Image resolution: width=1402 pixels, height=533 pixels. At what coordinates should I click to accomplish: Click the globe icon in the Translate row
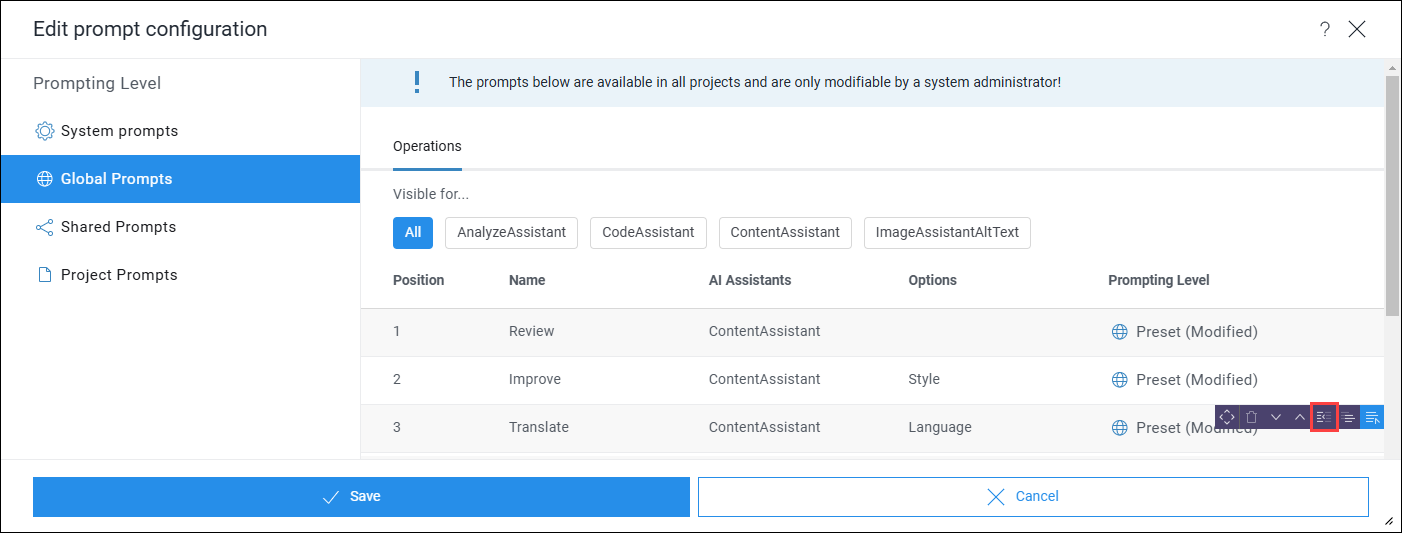pyautogui.click(x=1120, y=428)
